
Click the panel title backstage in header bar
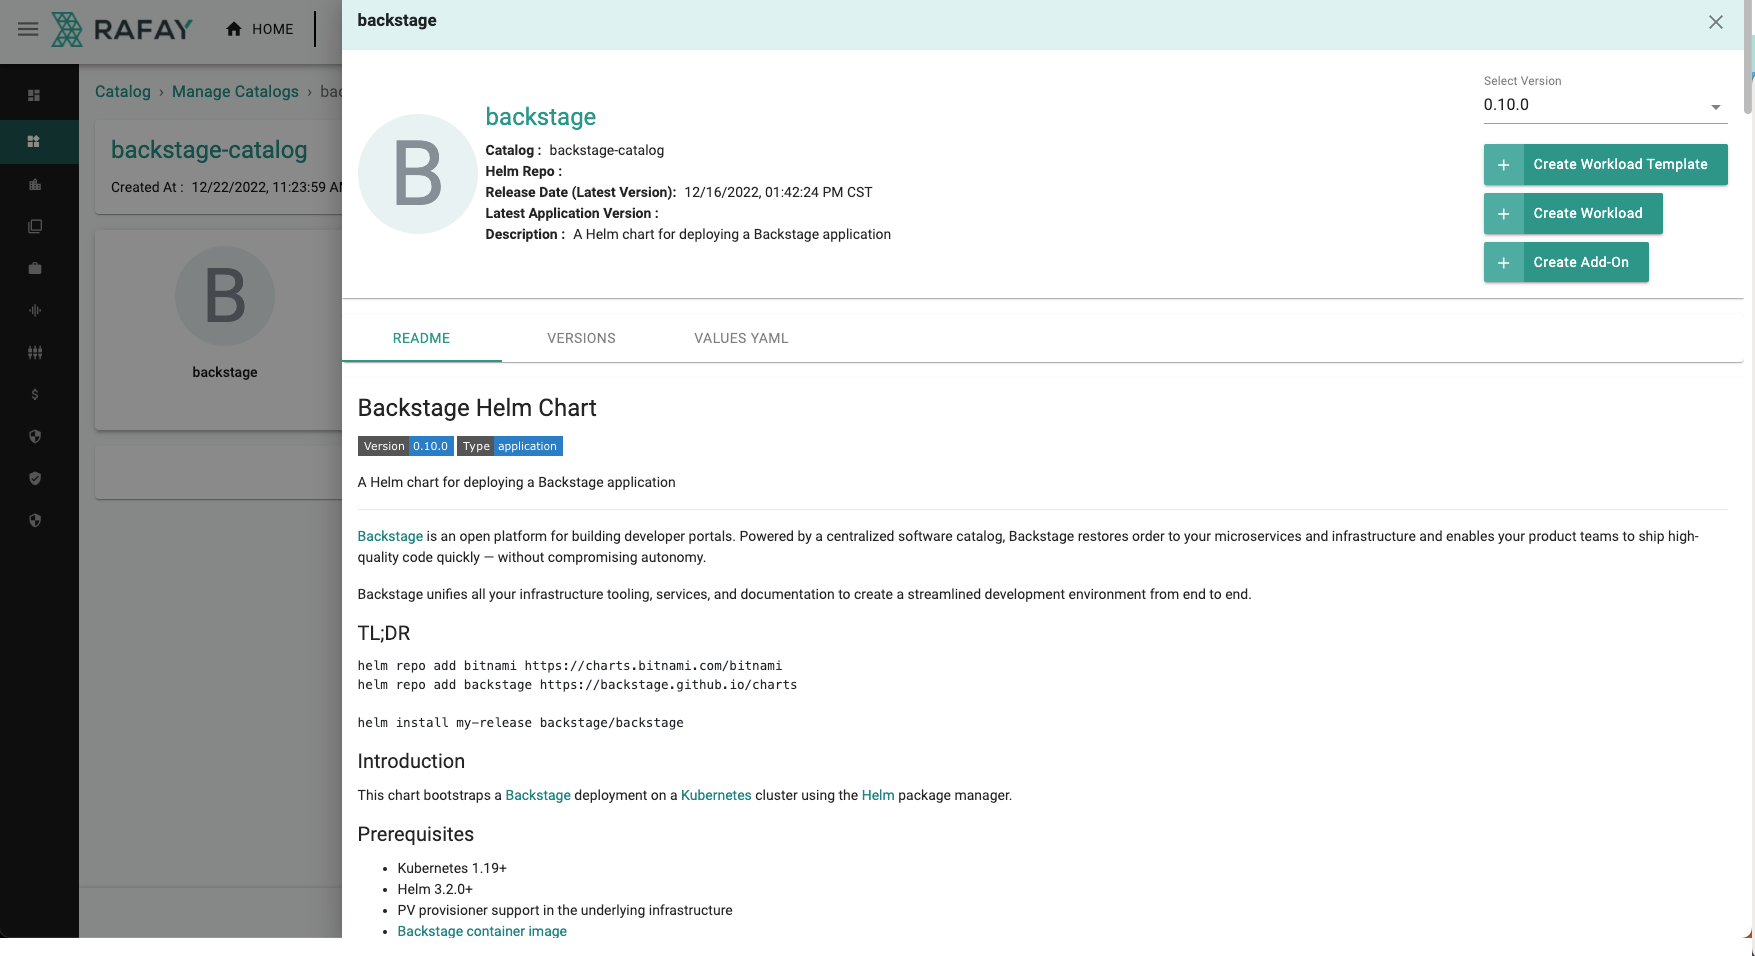(x=397, y=20)
